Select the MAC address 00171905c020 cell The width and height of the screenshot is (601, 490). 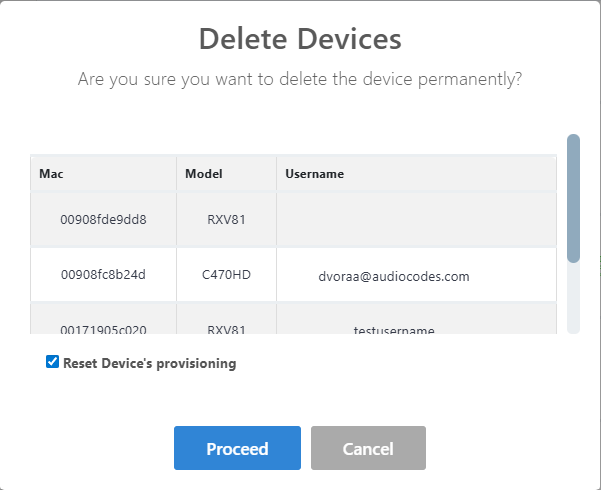tap(104, 328)
